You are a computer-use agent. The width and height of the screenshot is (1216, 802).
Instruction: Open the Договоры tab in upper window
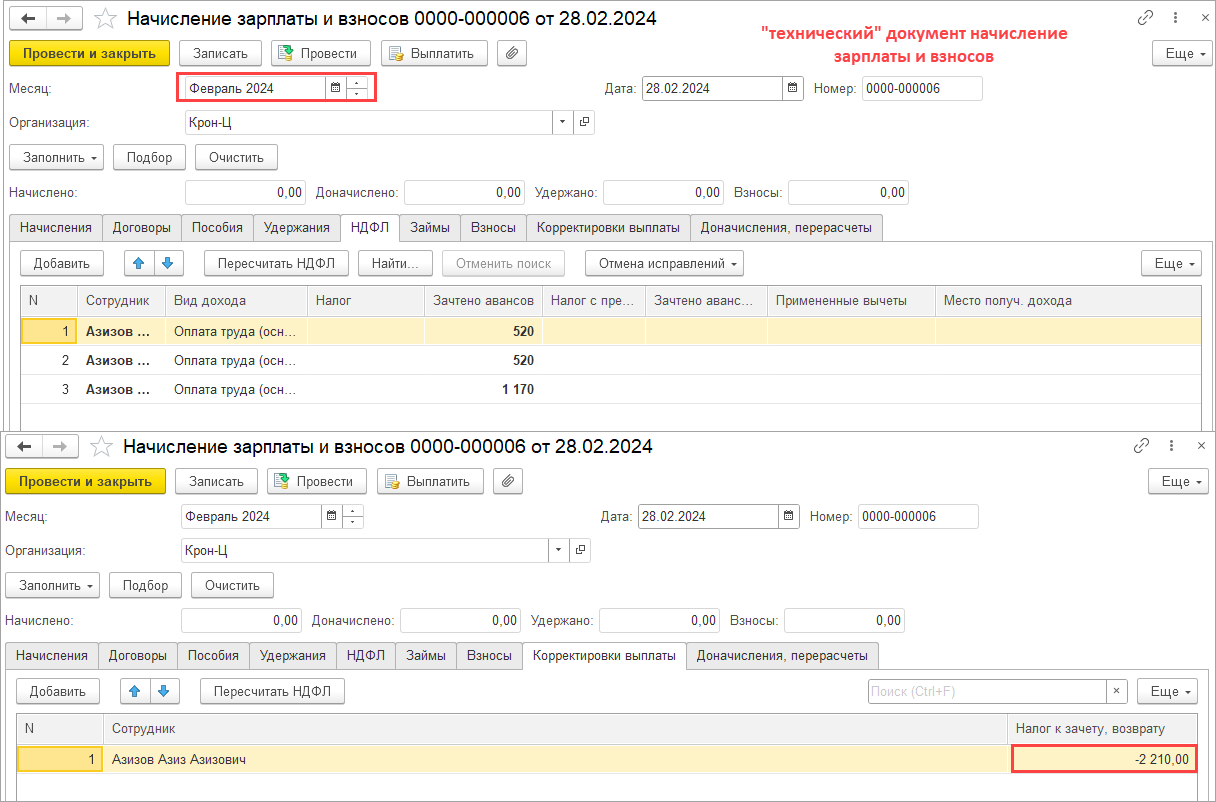141,227
